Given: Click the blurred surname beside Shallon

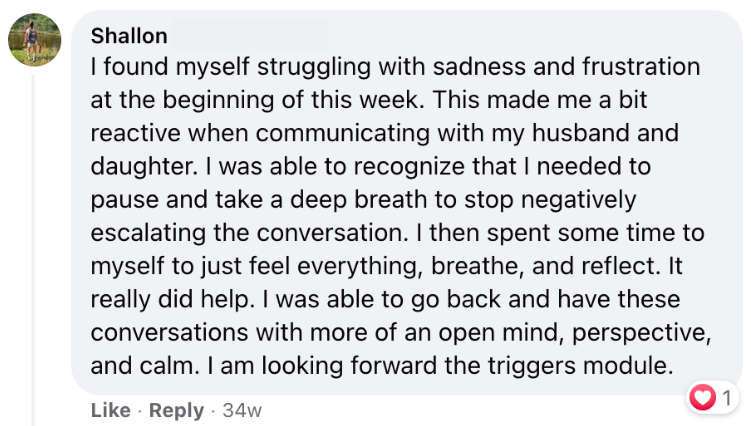Looking at the screenshot, I should [250, 35].
